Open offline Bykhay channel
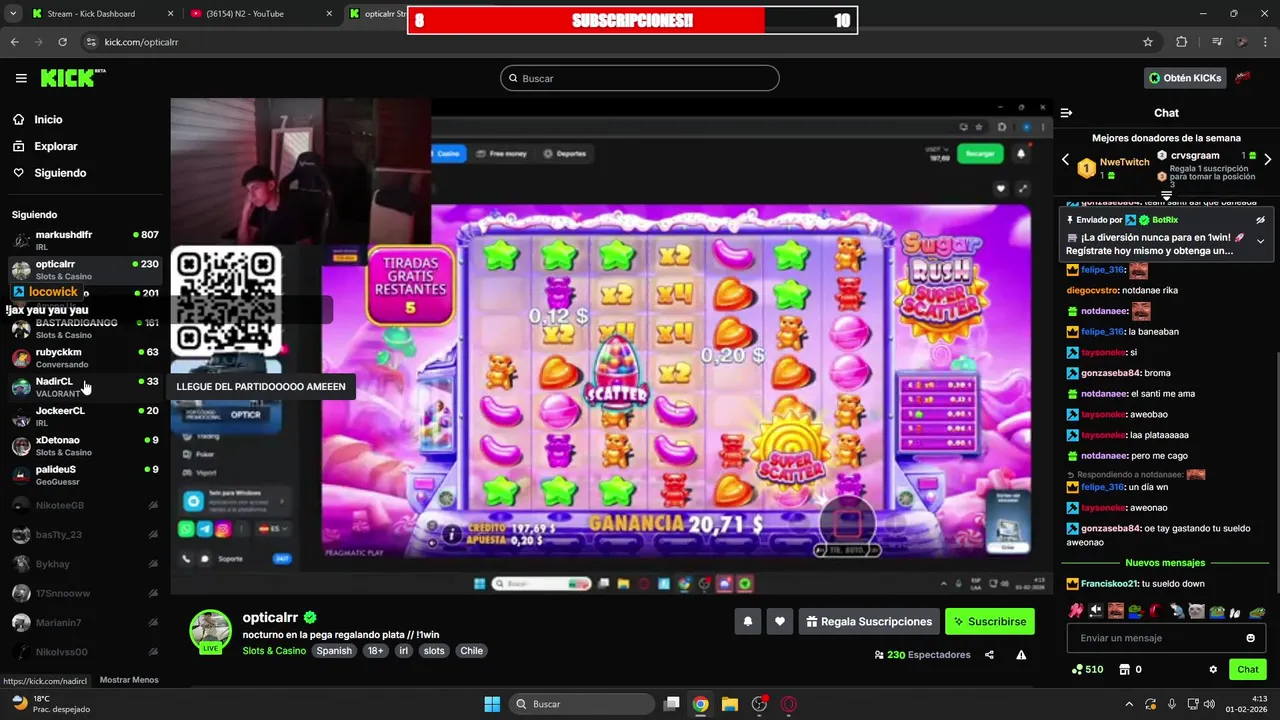The image size is (1280, 720). (85, 564)
